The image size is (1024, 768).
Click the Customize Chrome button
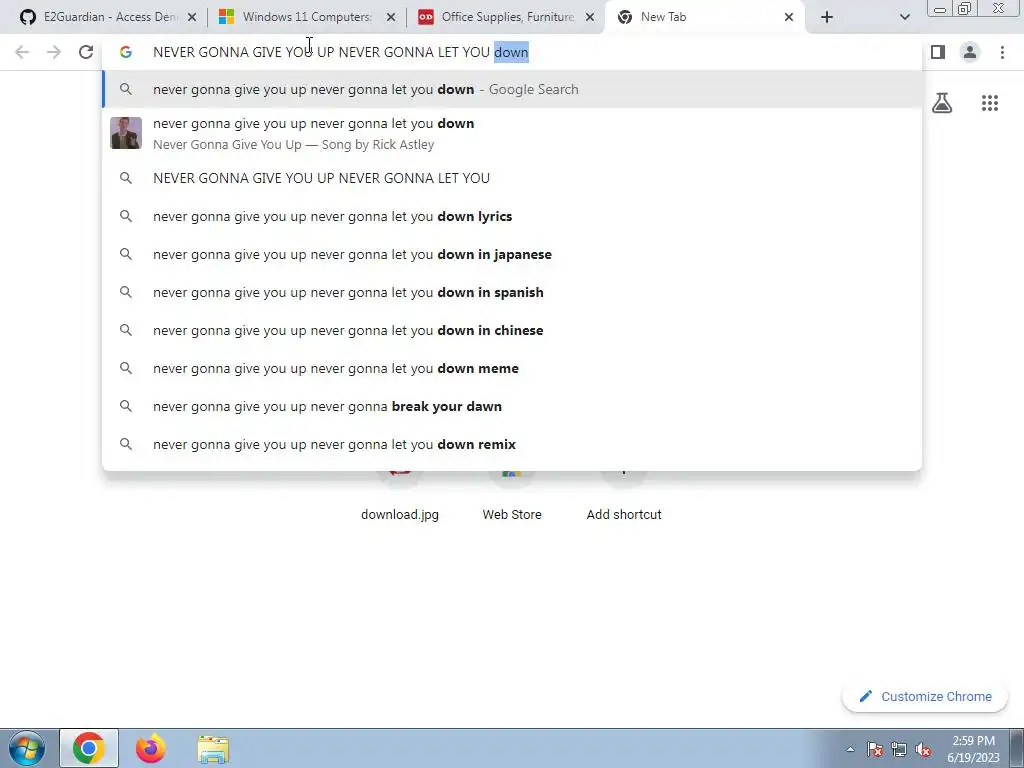click(925, 697)
